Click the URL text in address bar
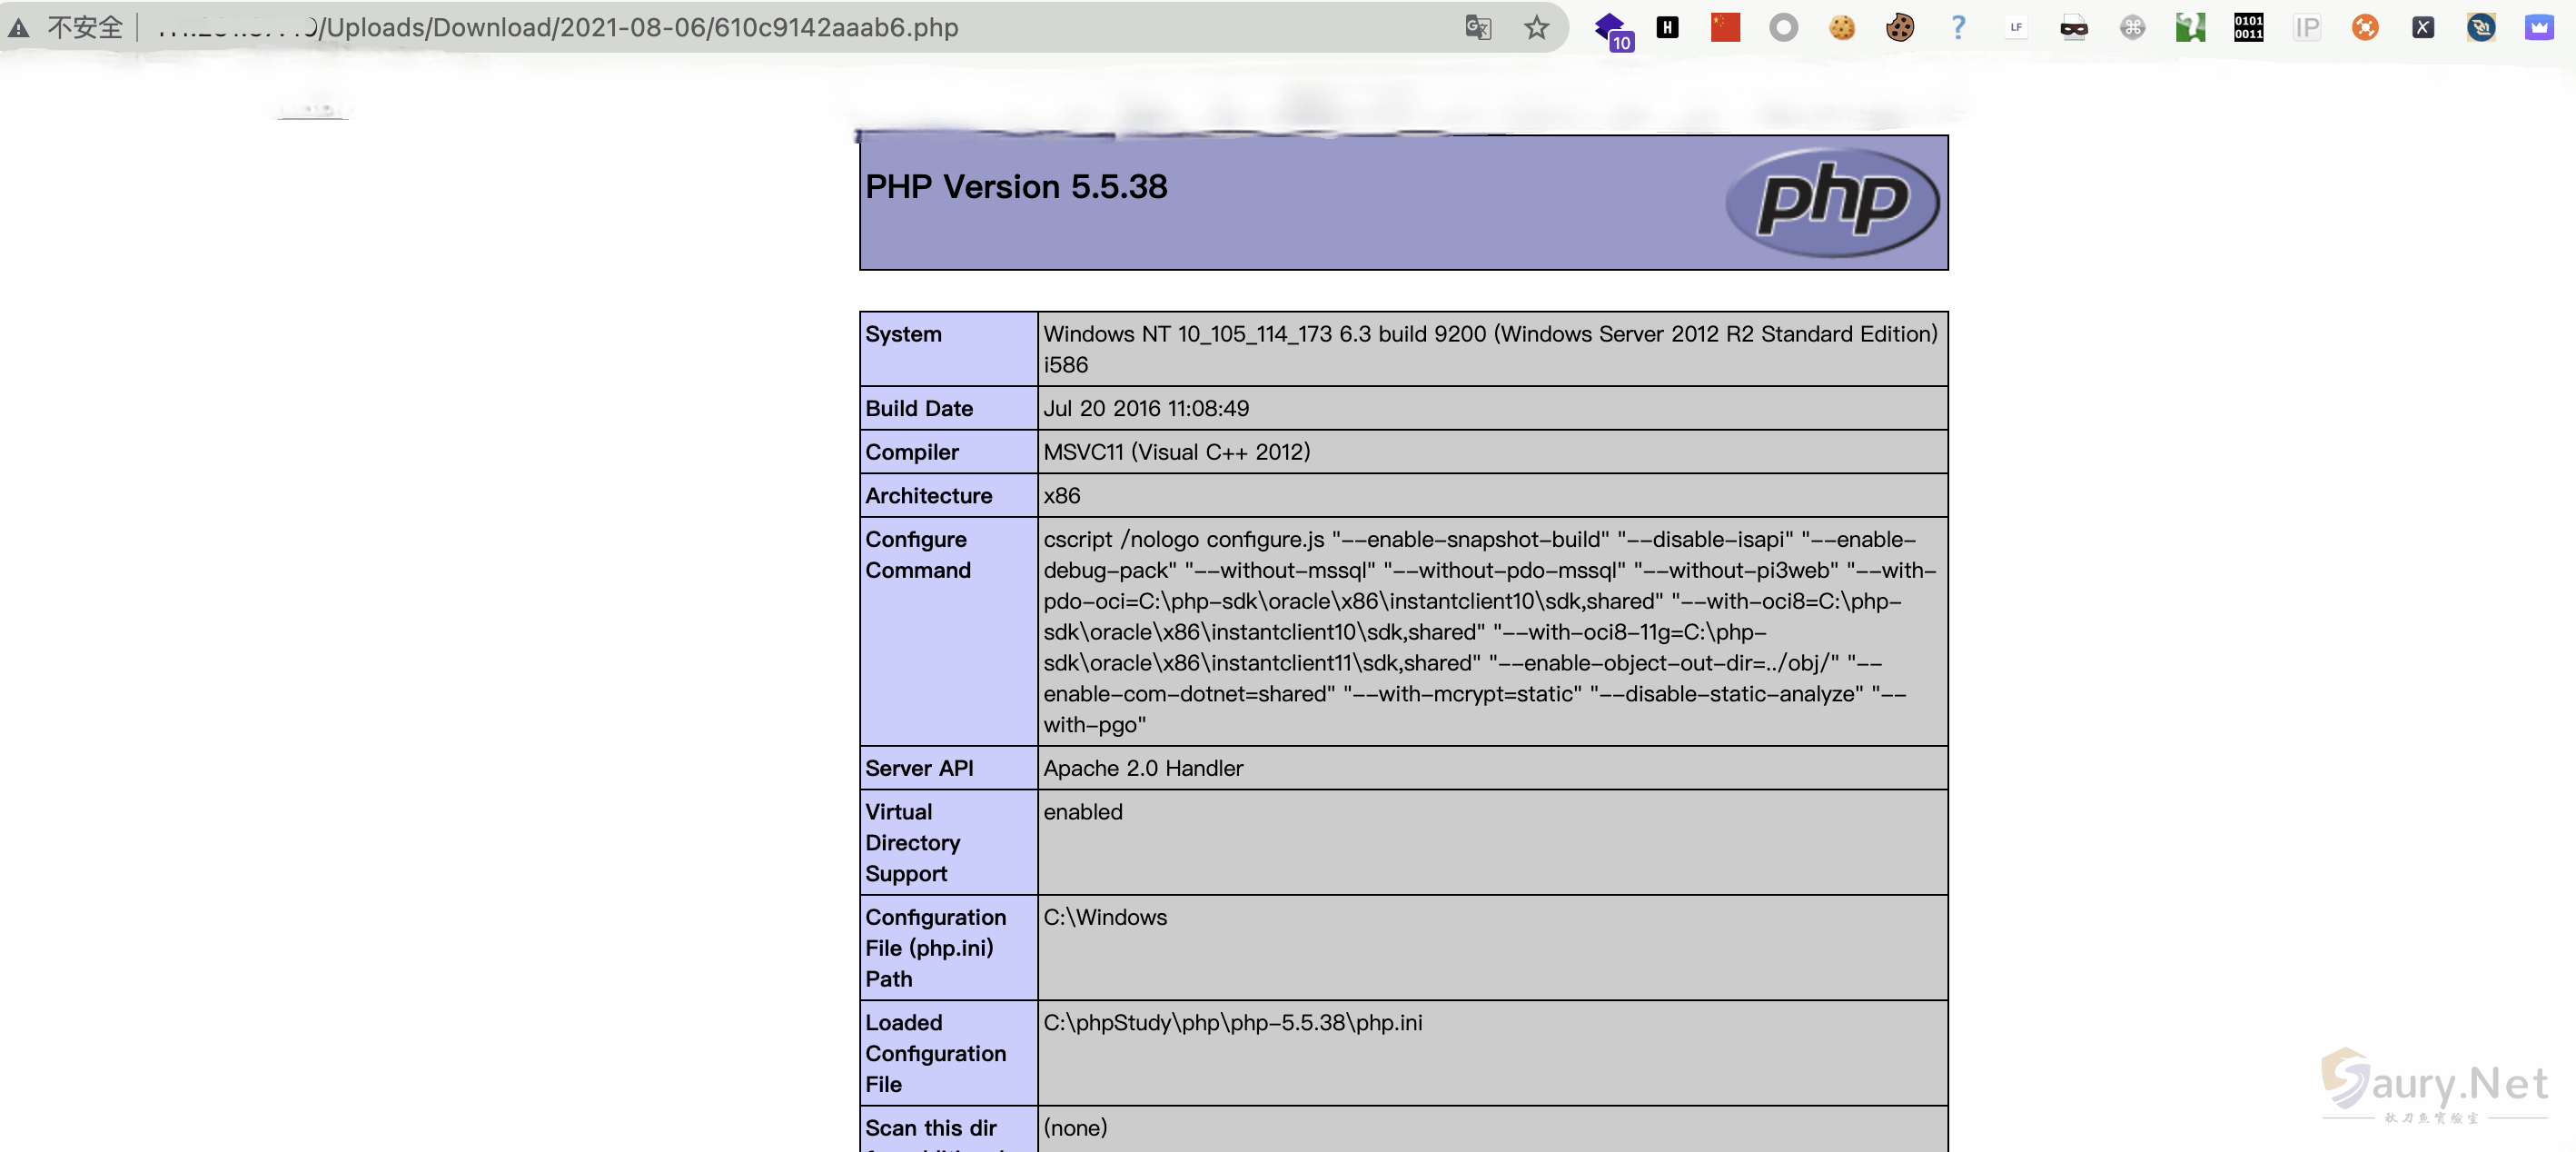This screenshot has width=2576, height=1152. tap(640, 27)
